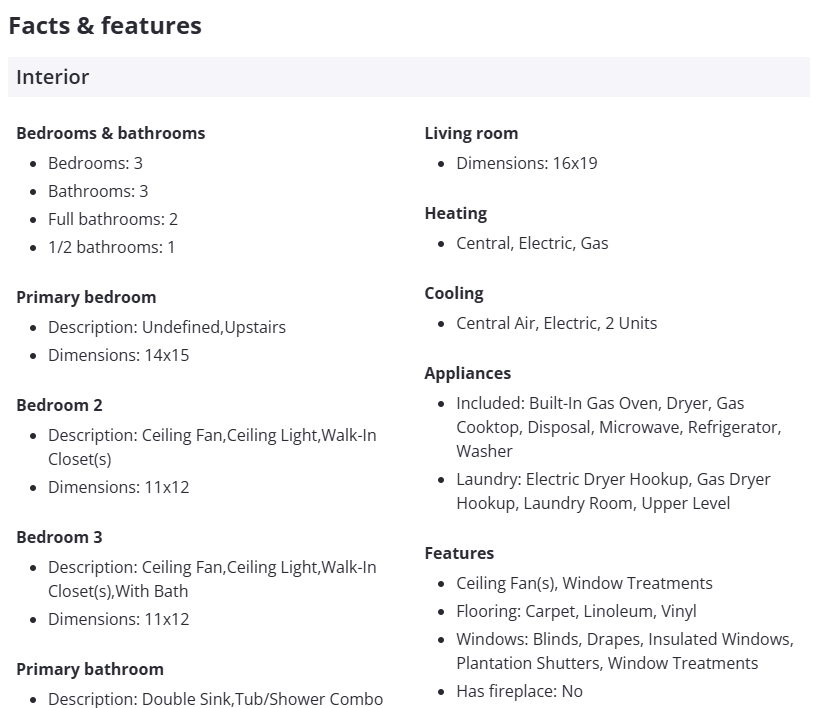Select the Bedrooms & bathrooms subheading
Viewport: 823px width, 708px height.
110,133
